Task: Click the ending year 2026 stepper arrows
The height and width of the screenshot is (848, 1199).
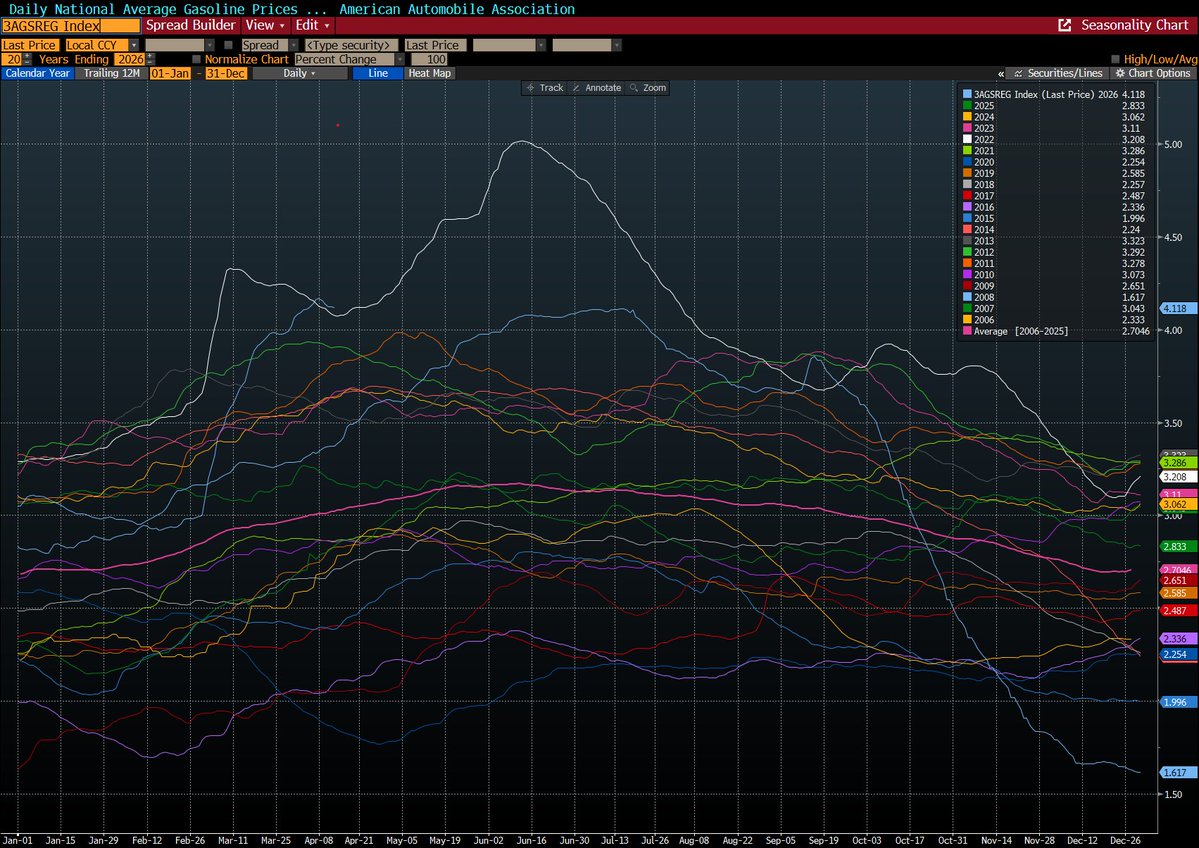Action: click(x=149, y=59)
